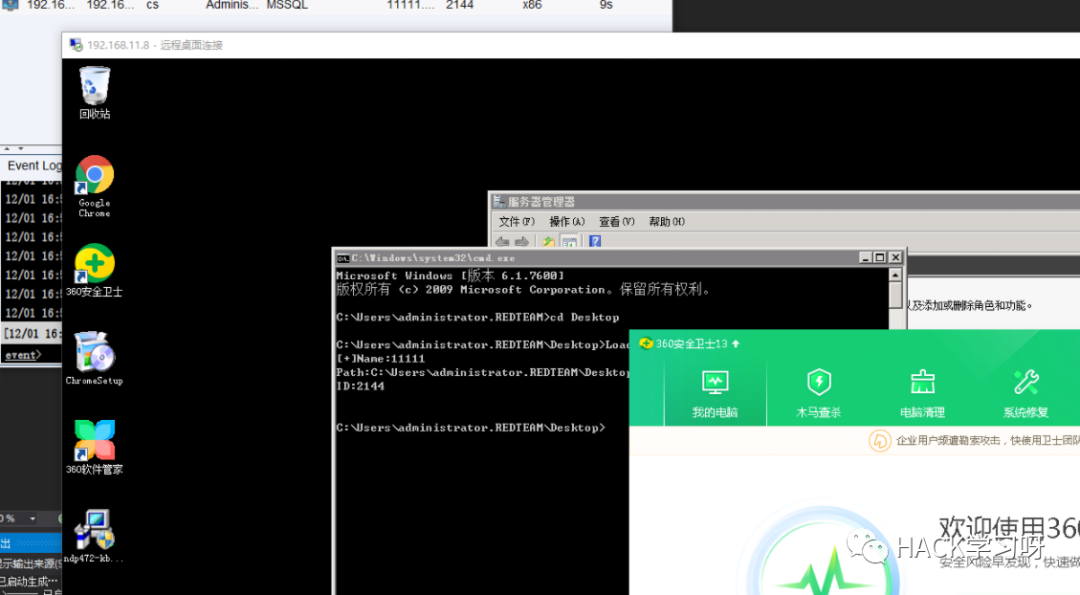Image resolution: width=1080 pixels, height=595 pixels.
Task: Click the 企业用户 ransomware notice link
Action: (x=988, y=441)
